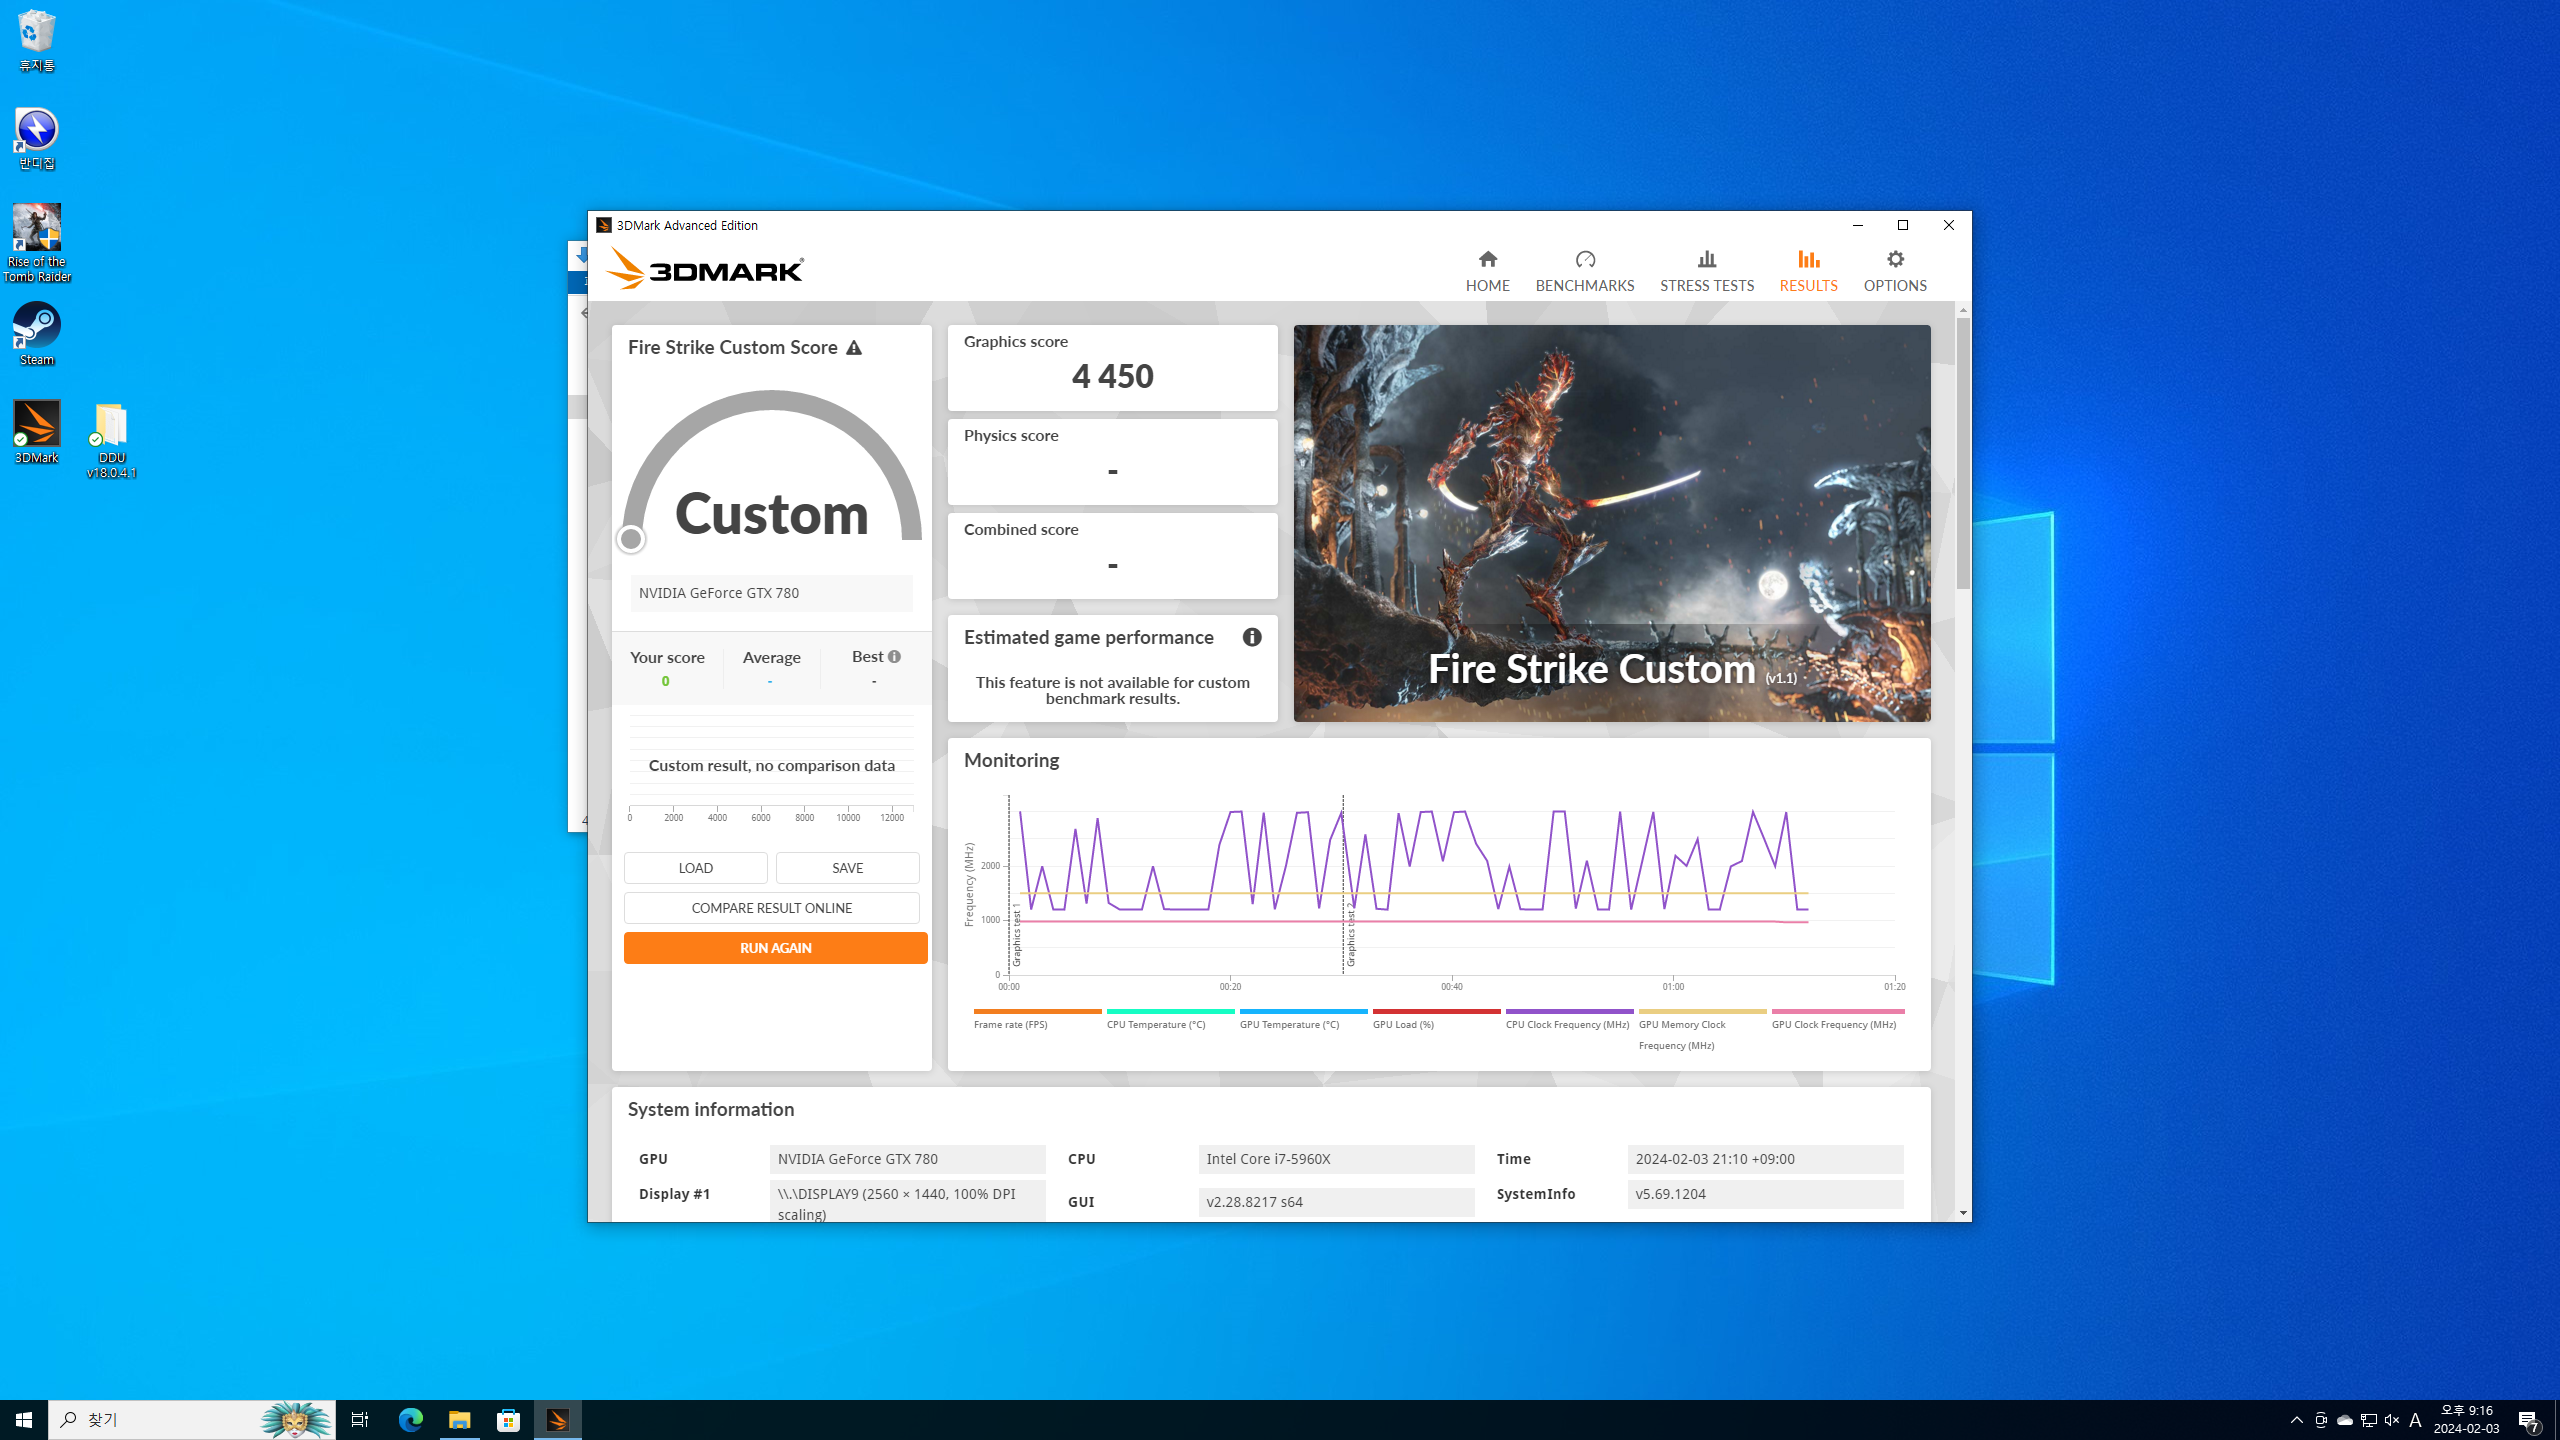Click the COMPARE RESULT ONLINE button
Screen dimensions: 2560x1440
(771, 908)
